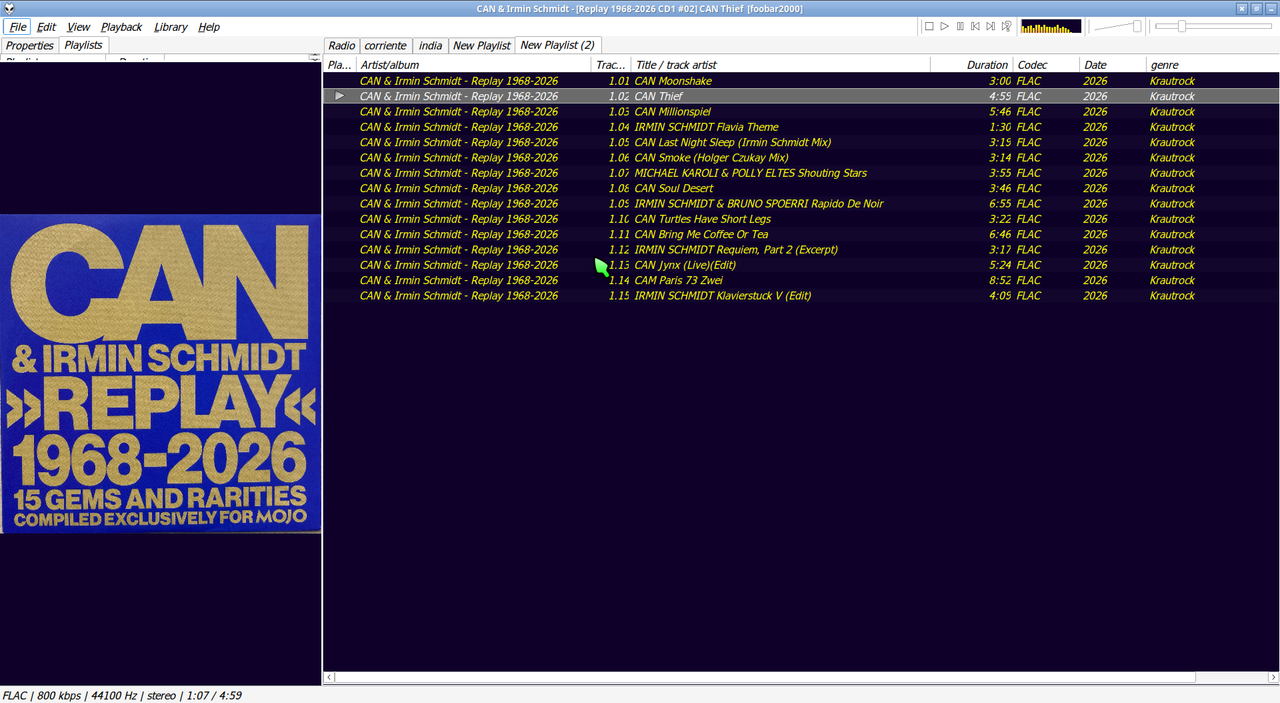
Task: Click the seek bar slider
Action: (x=1214, y=27)
